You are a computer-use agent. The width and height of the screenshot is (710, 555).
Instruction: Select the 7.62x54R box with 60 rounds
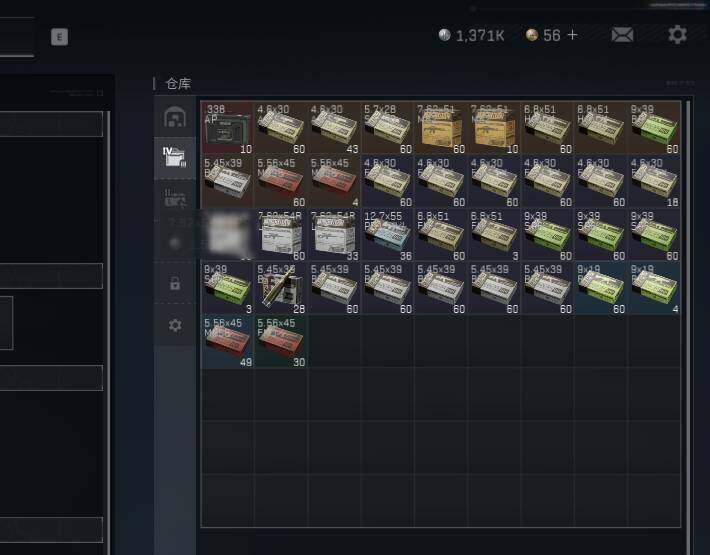pyautogui.click(x=281, y=235)
